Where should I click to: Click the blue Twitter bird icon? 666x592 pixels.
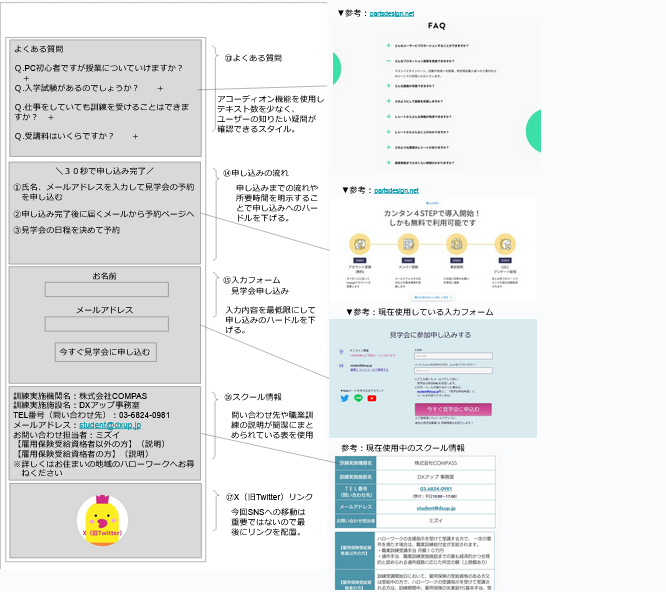coord(345,397)
